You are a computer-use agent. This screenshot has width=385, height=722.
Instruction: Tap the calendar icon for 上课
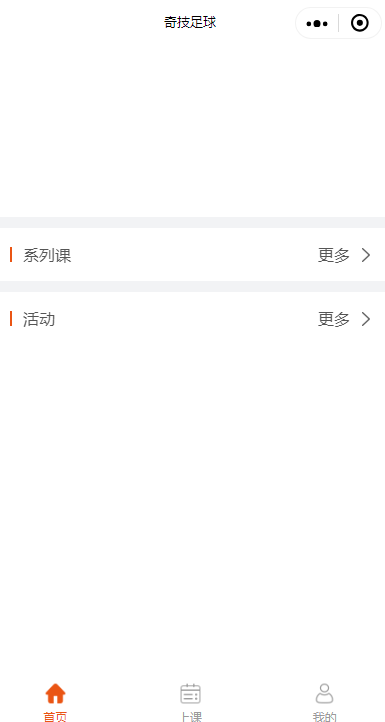pyautogui.click(x=190, y=693)
